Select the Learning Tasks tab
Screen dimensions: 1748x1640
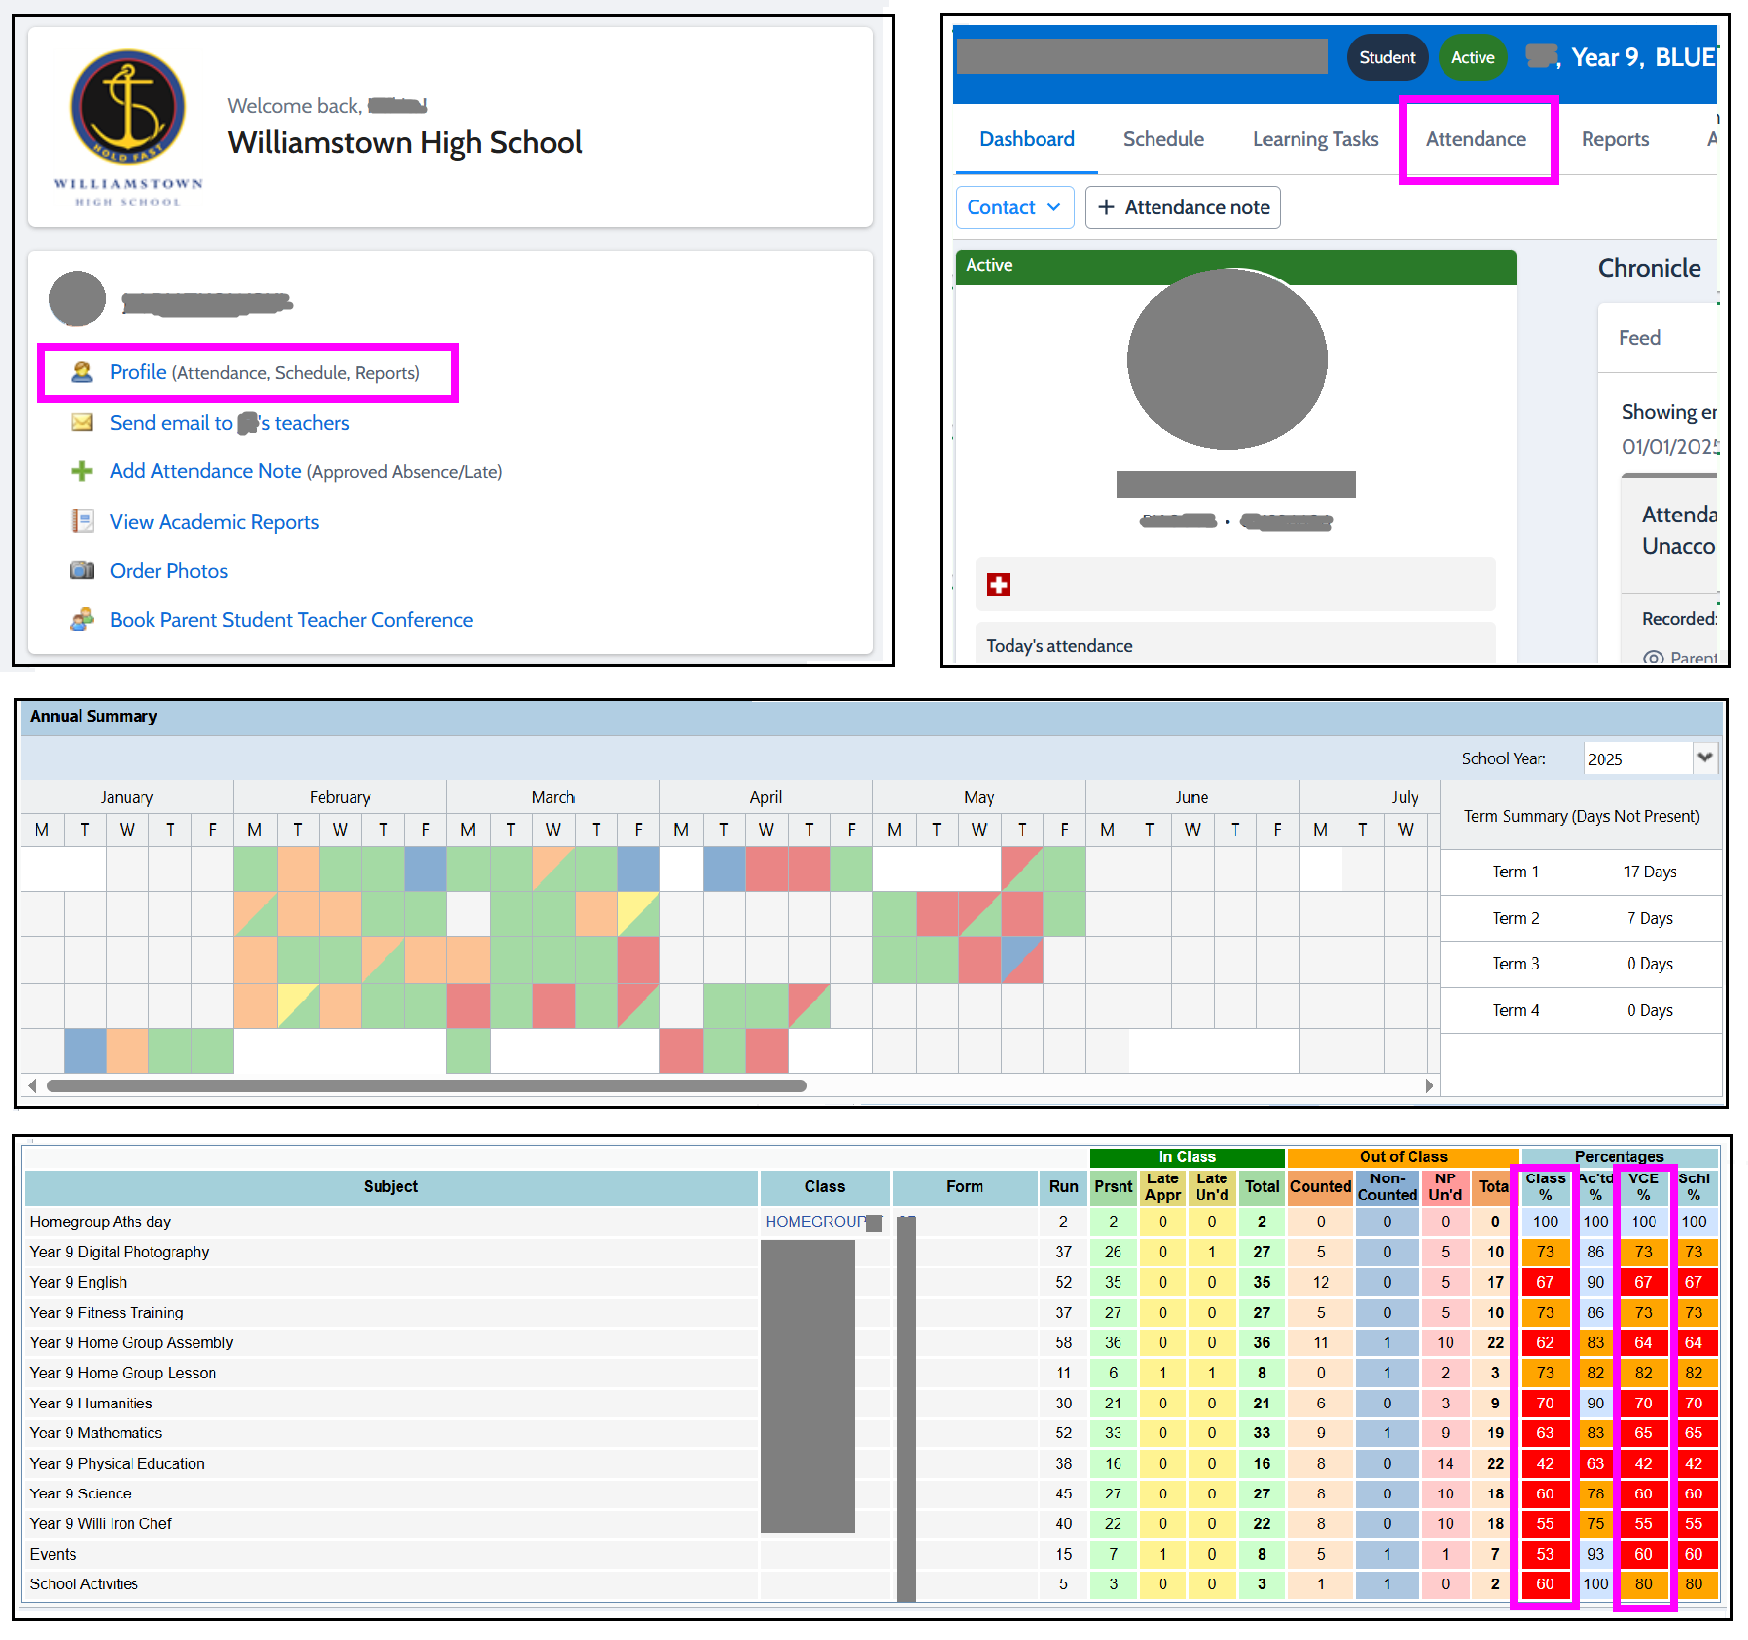[x=1315, y=139]
